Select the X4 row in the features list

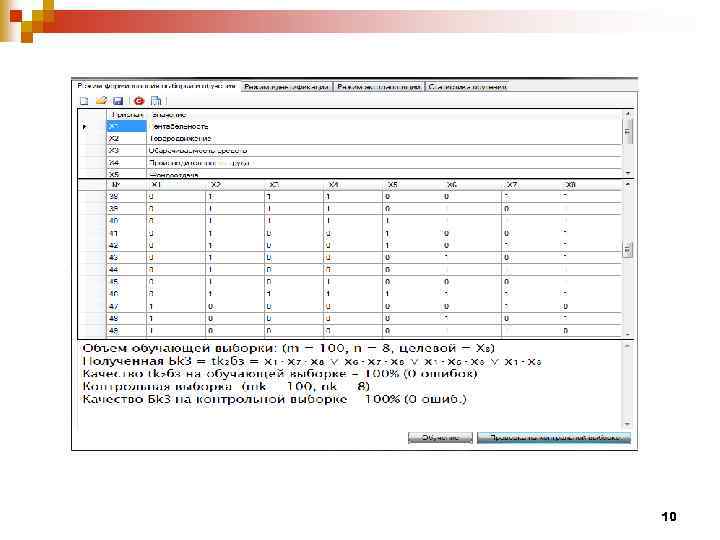[350, 163]
